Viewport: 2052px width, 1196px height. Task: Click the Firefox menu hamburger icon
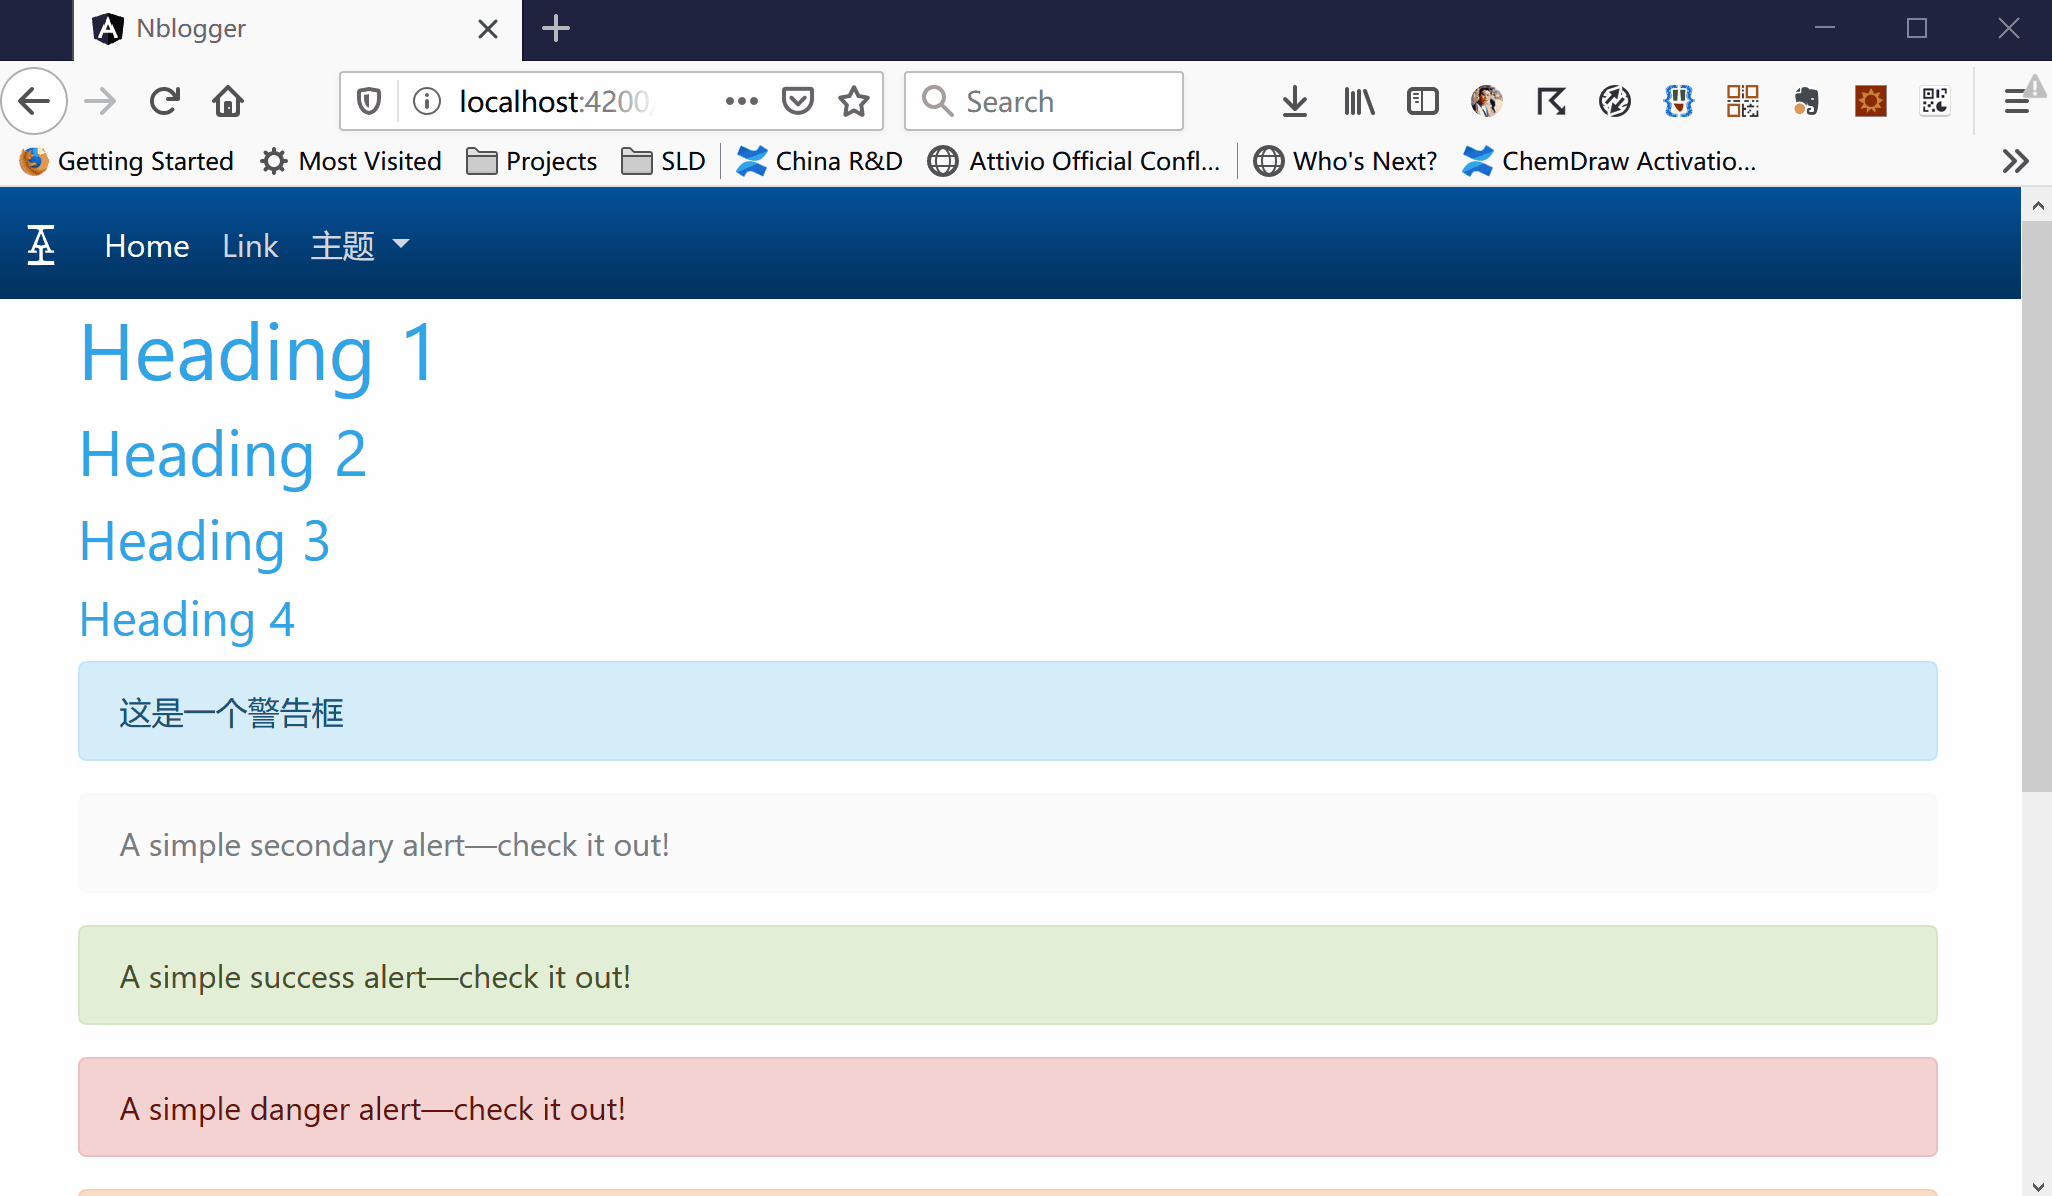(x=2016, y=101)
